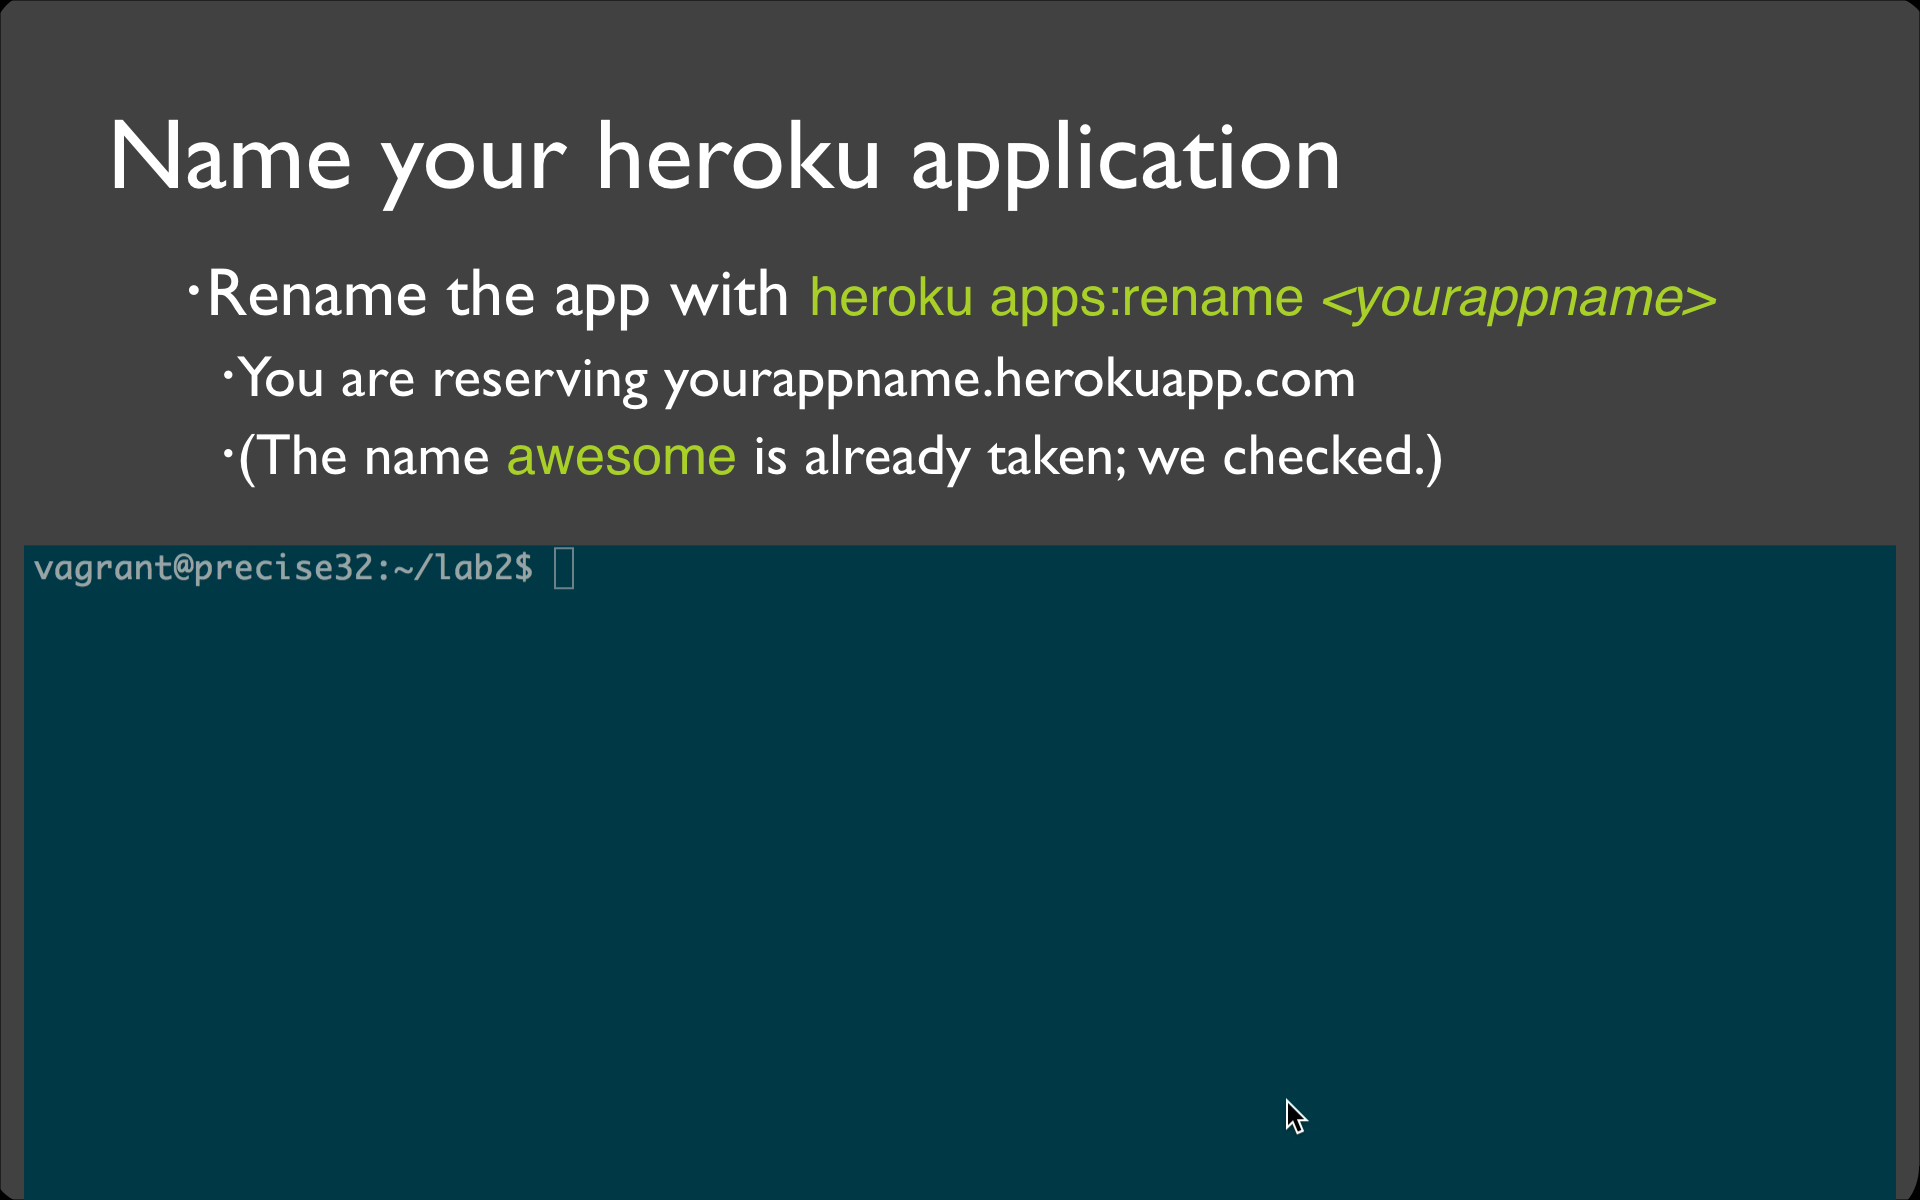
Task: Click the terminal cursor block after the prompt
Action: coord(564,568)
